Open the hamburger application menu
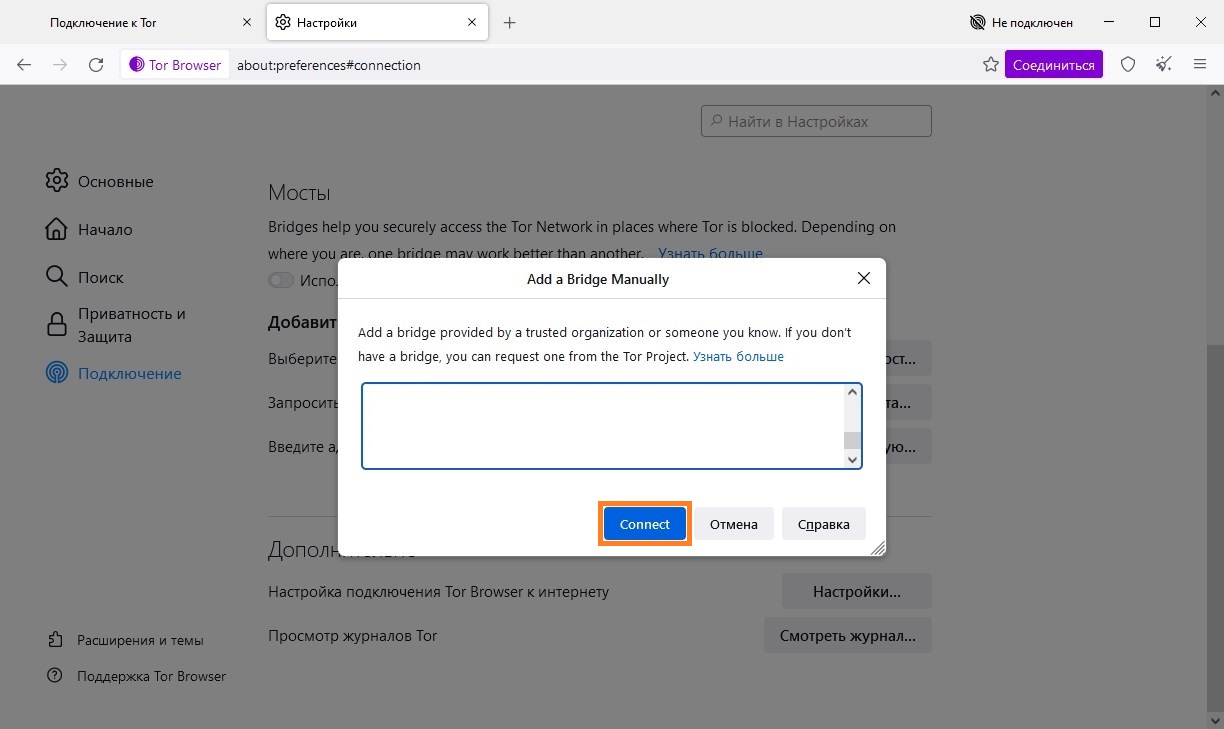Viewport: 1224px width, 729px height. 1200,65
